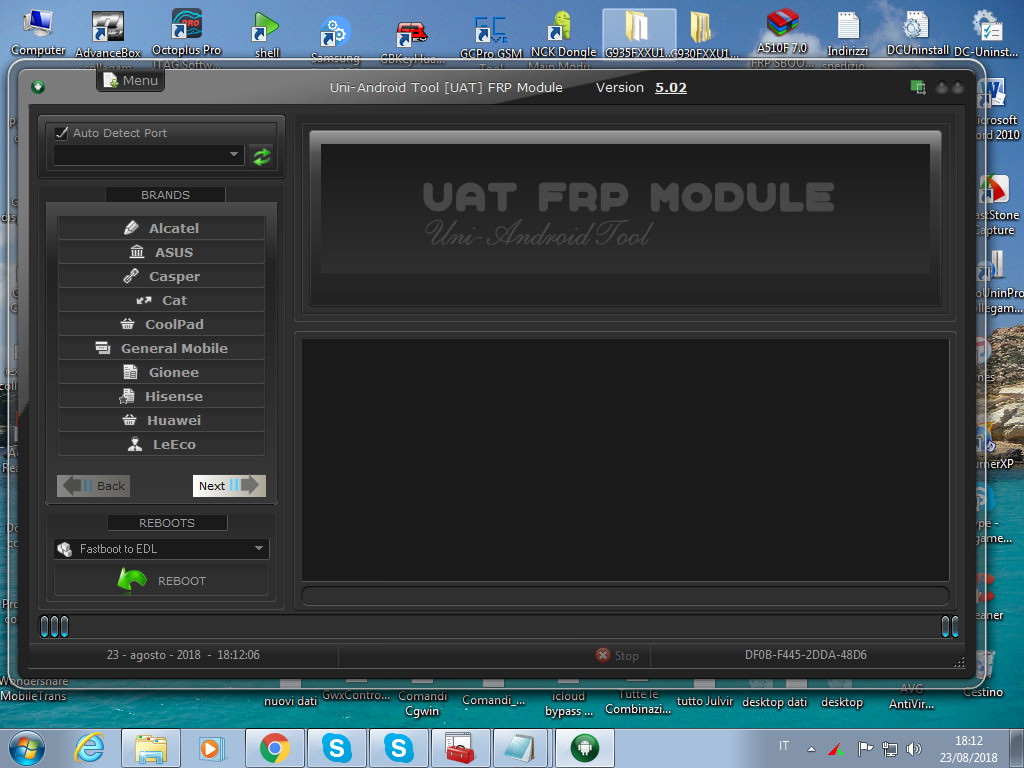Open Windows Start menu
The width and height of the screenshot is (1024, 768).
(x=26, y=748)
